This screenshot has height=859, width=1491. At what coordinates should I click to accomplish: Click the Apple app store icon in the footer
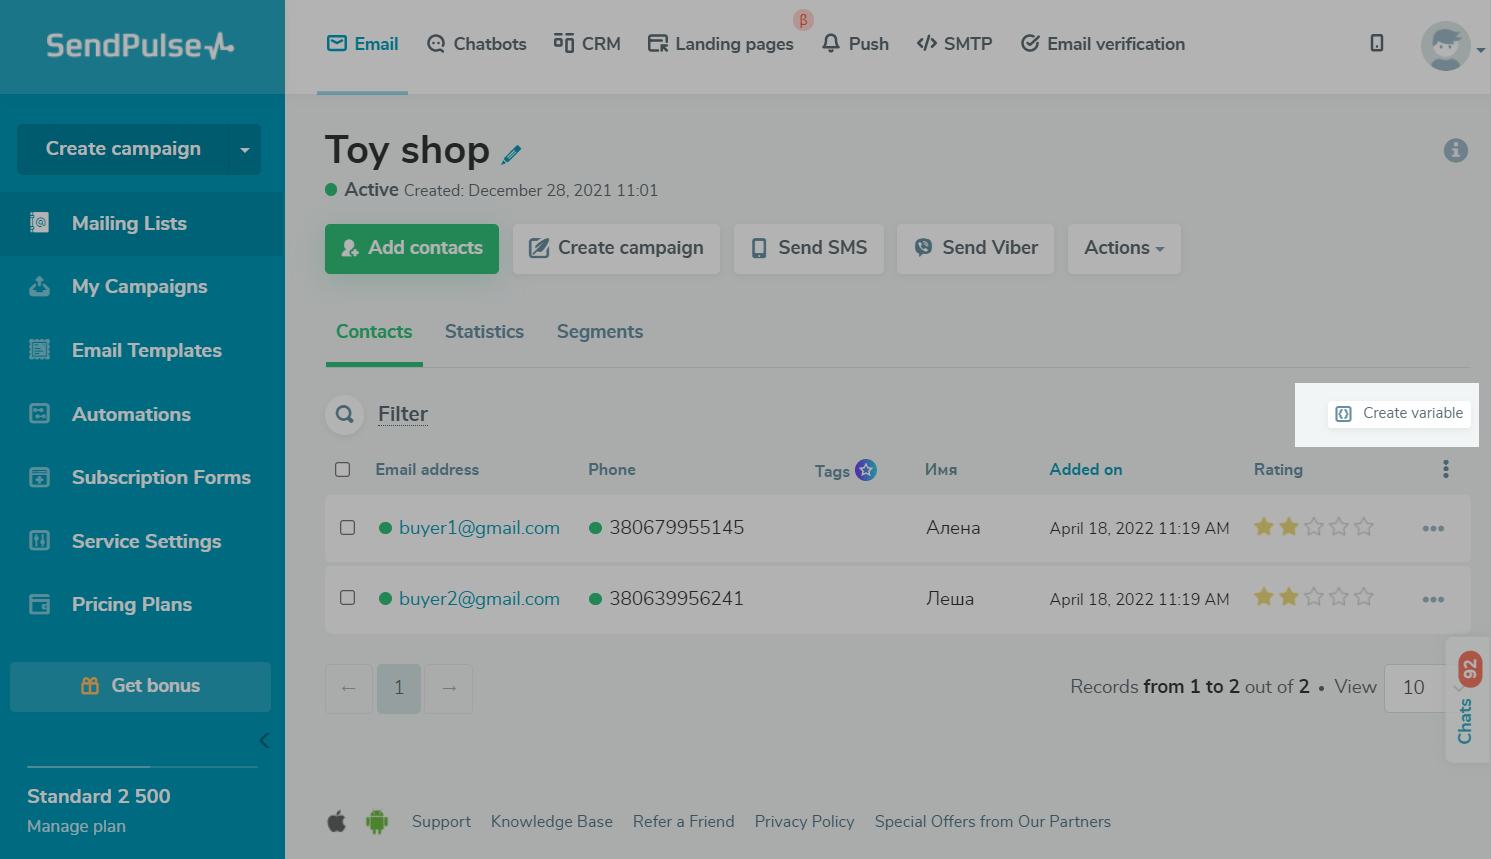(337, 822)
